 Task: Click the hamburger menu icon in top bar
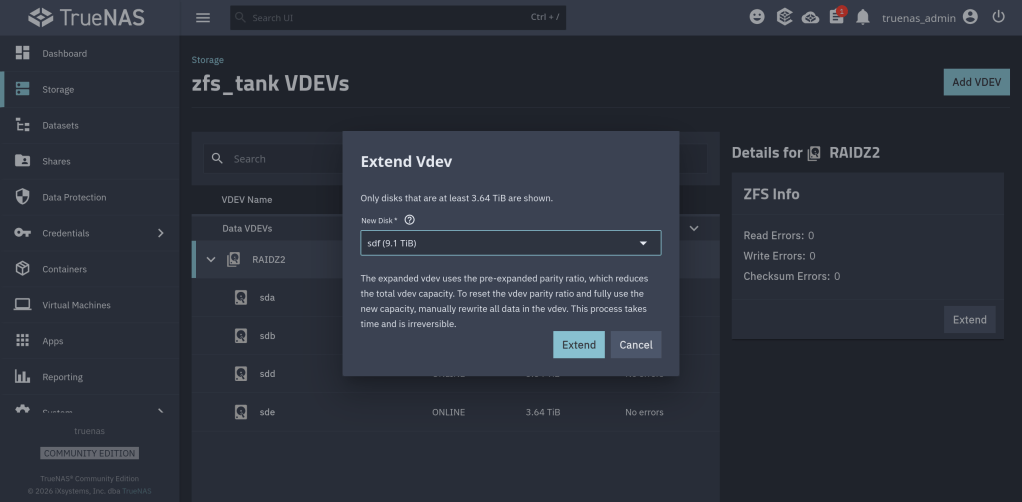coord(203,18)
